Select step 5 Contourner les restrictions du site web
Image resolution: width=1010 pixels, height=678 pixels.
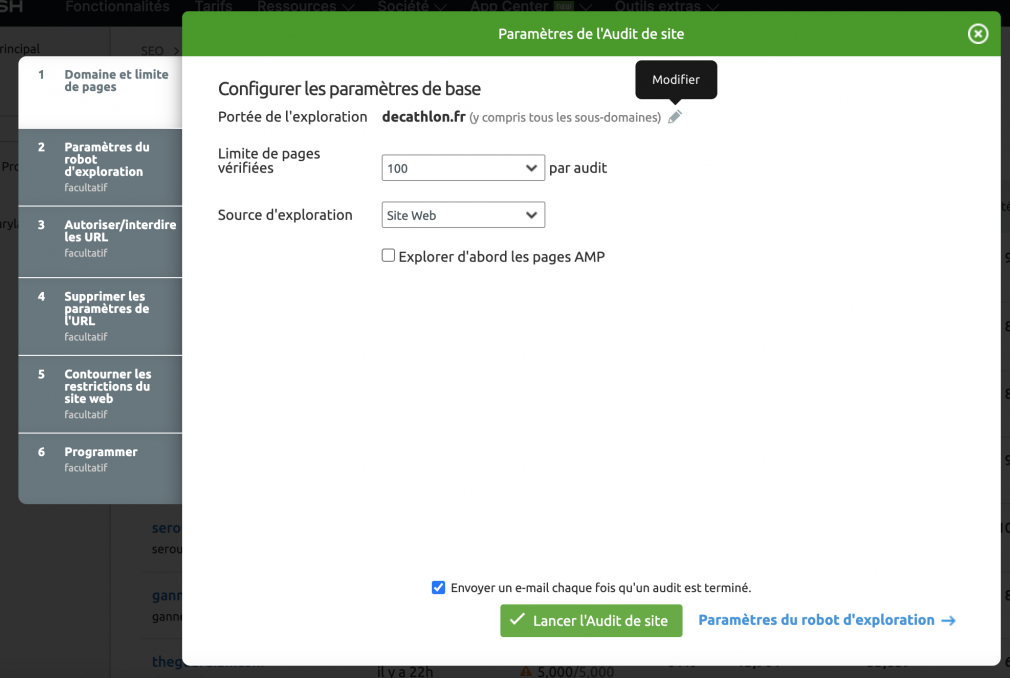[100, 394]
